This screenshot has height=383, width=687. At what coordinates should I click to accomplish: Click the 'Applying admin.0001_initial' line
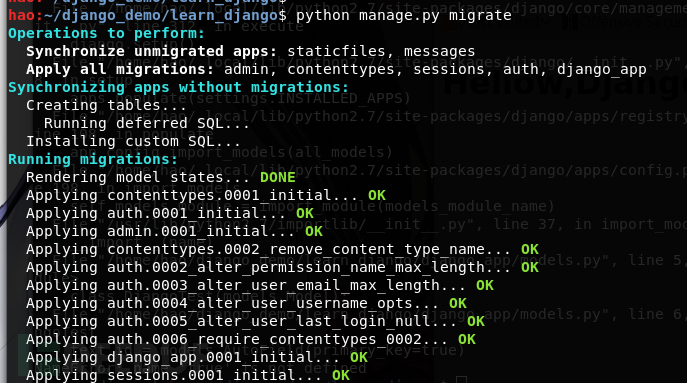(x=174, y=231)
